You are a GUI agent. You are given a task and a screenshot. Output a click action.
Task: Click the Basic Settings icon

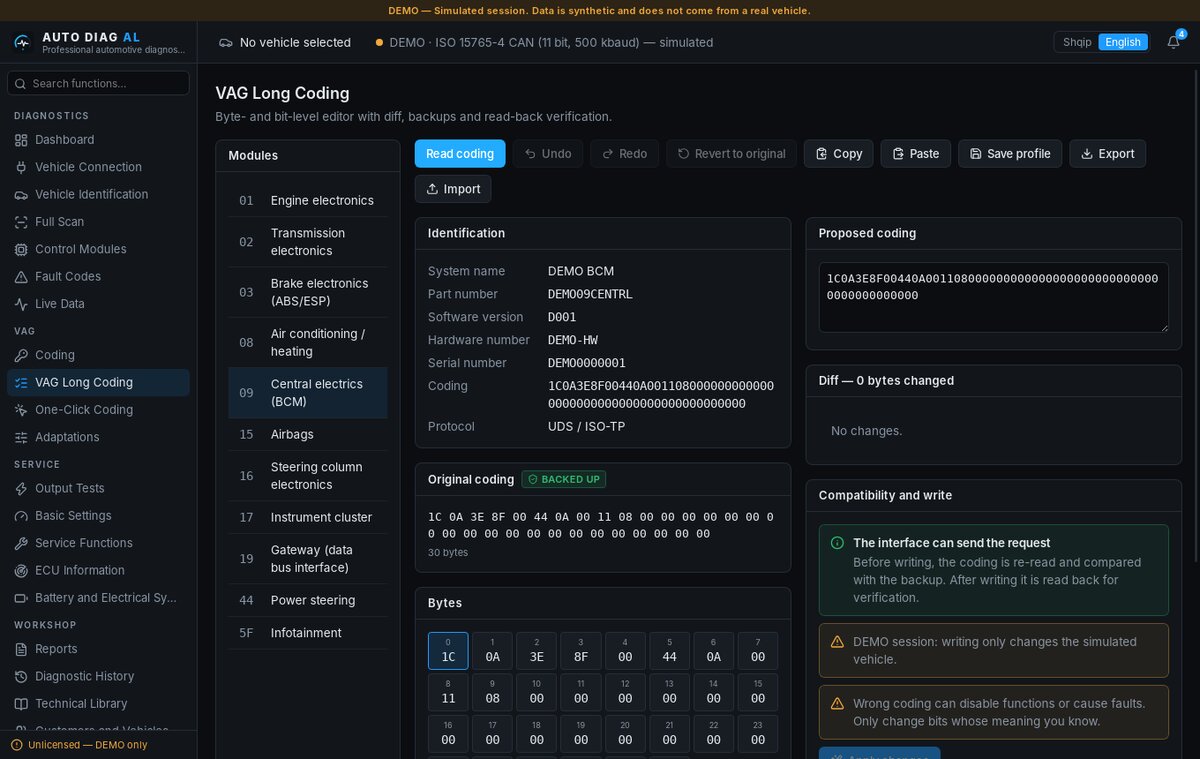point(21,516)
